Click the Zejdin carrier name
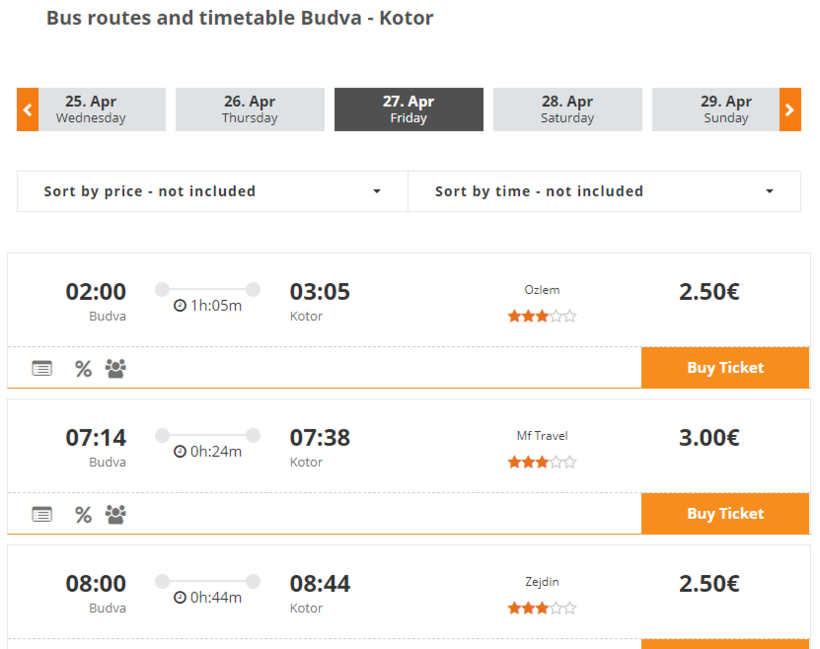 [x=542, y=582]
